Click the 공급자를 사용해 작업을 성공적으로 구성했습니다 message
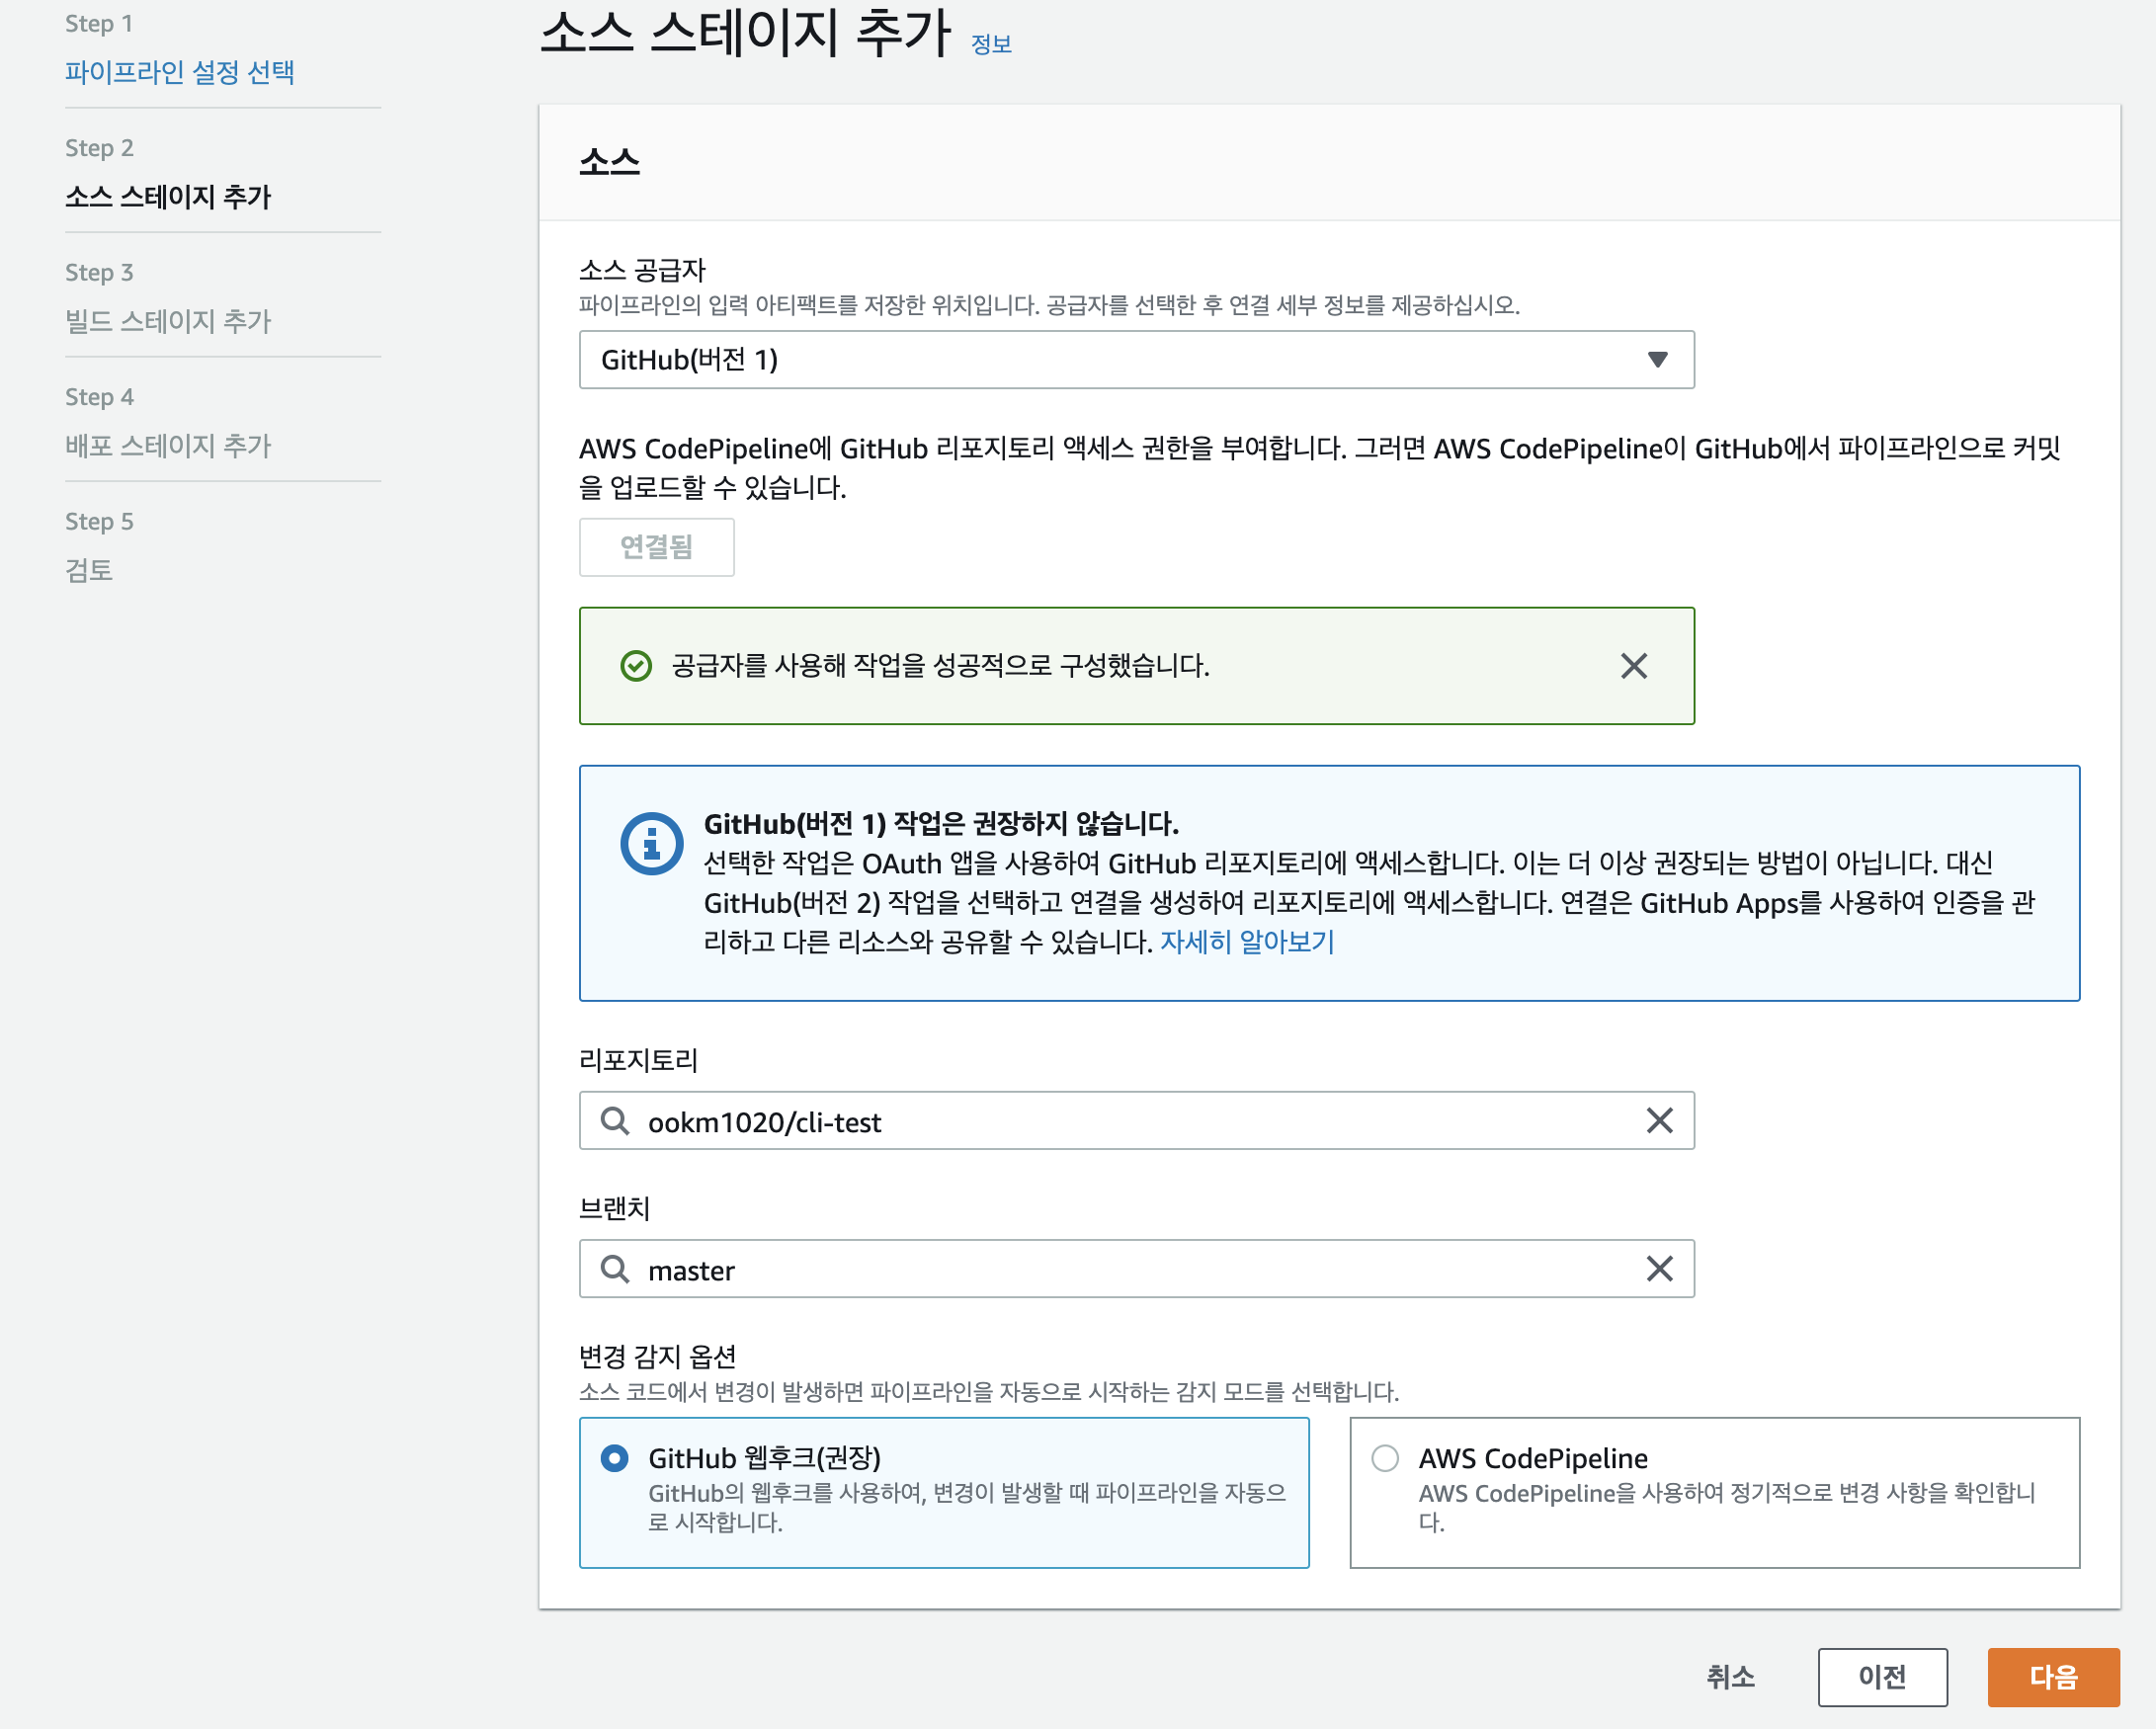The width and height of the screenshot is (2156, 1729). (x=940, y=666)
